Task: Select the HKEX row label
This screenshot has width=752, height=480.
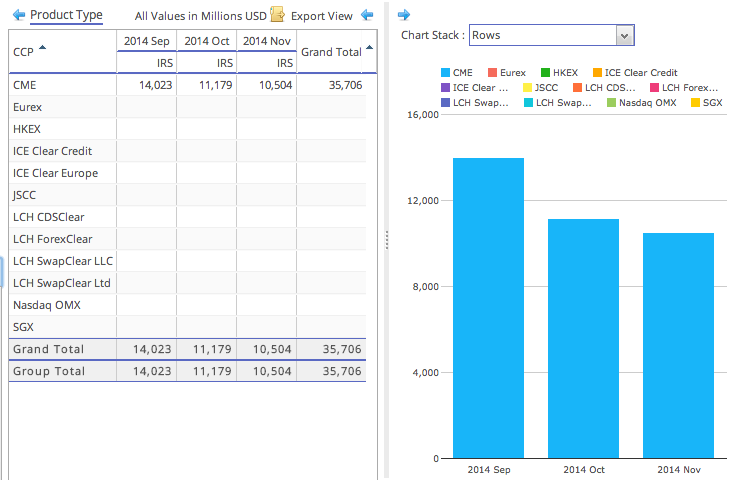Action: 27,129
